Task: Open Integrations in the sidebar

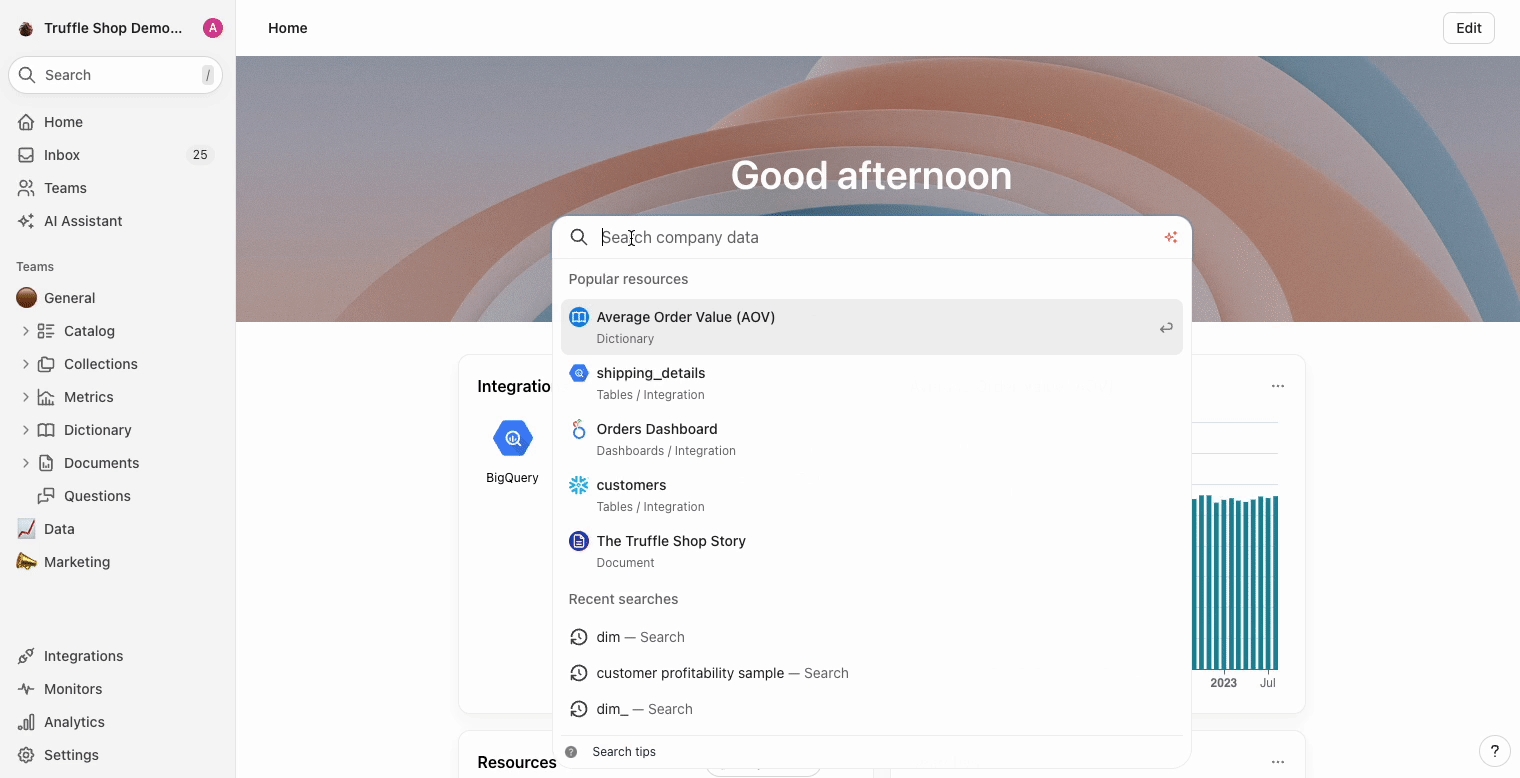Action: coord(83,656)
